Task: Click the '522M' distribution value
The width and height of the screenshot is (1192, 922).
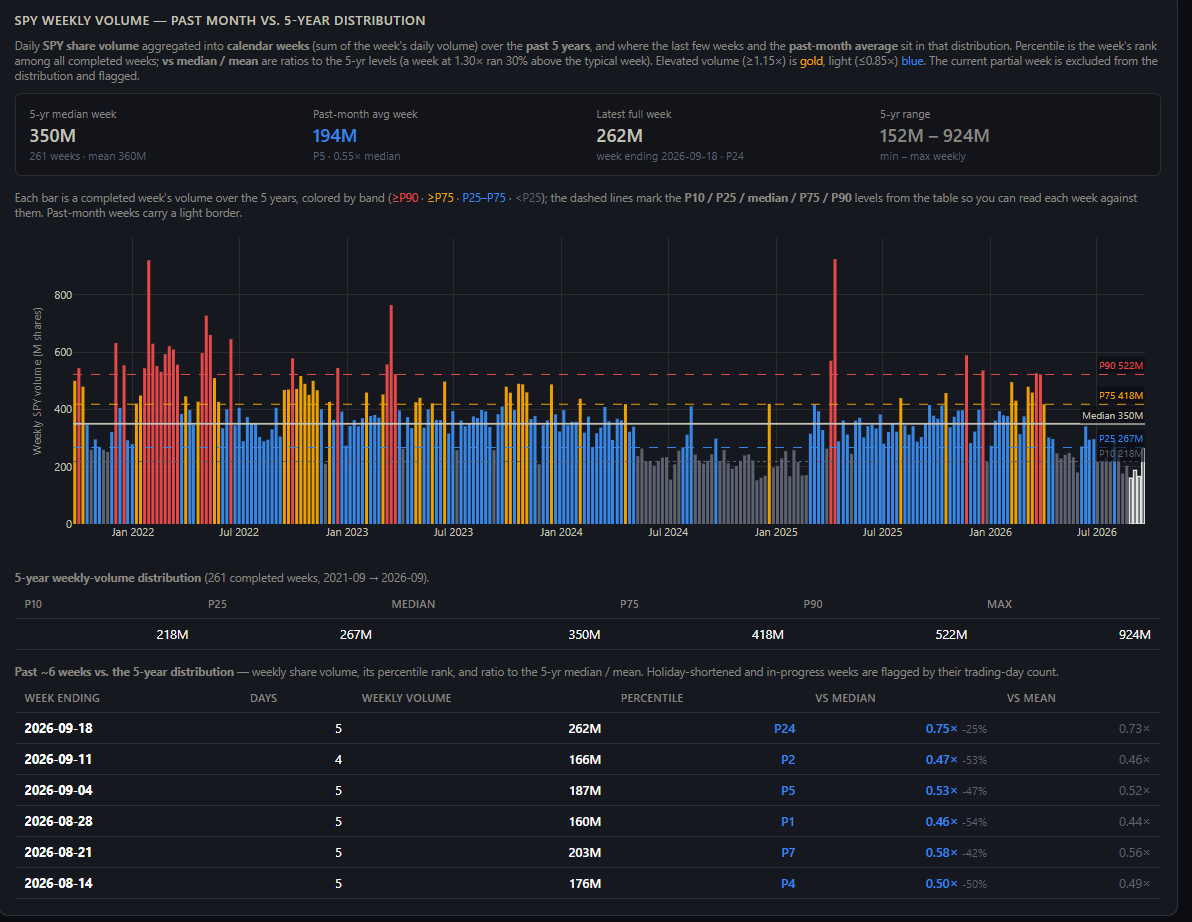Action: click(951, 635)
